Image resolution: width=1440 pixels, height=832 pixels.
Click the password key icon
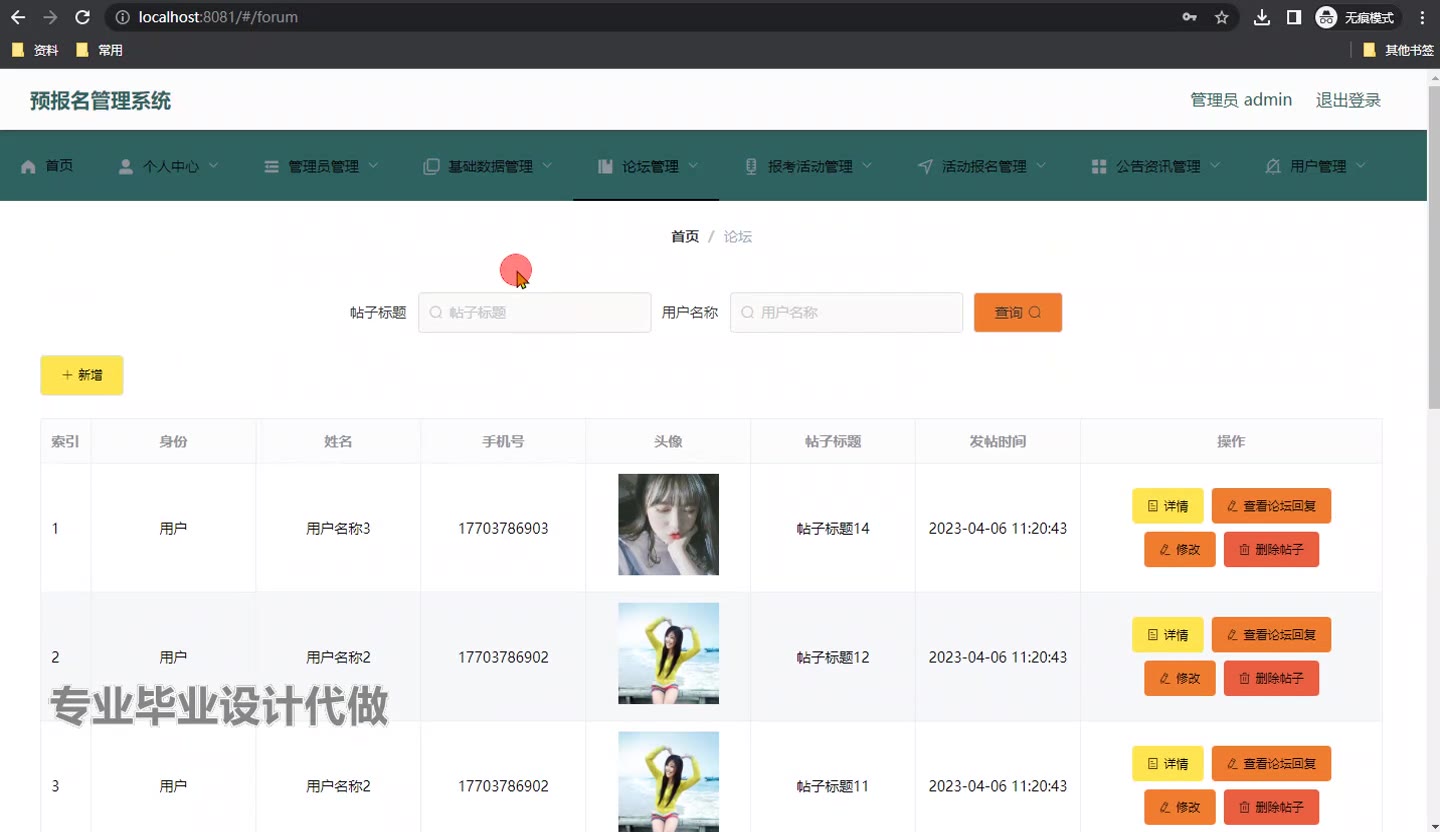[1189, 17]
